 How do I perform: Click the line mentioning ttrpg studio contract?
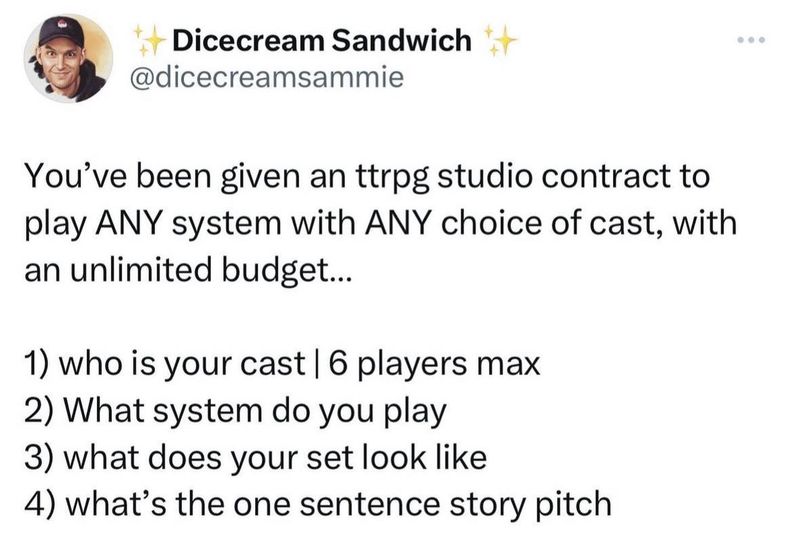tap(367, 178)
